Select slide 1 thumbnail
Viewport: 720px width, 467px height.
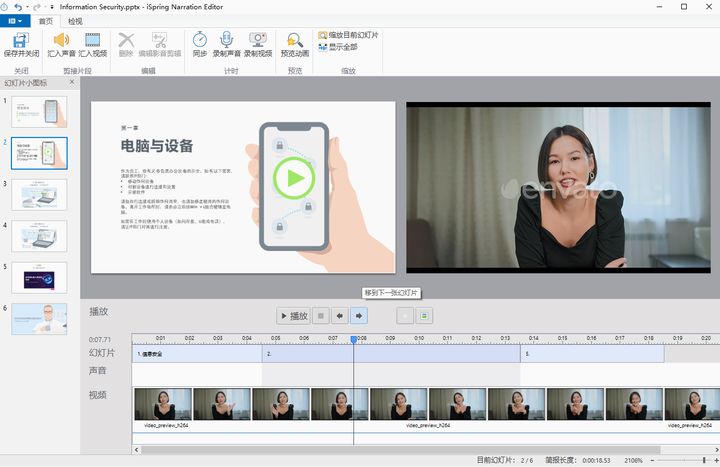[39, 112]
